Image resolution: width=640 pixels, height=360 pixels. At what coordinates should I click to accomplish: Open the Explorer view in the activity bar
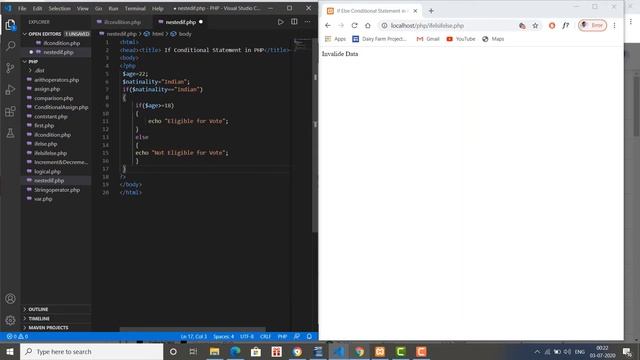click(x=10, y=25)
